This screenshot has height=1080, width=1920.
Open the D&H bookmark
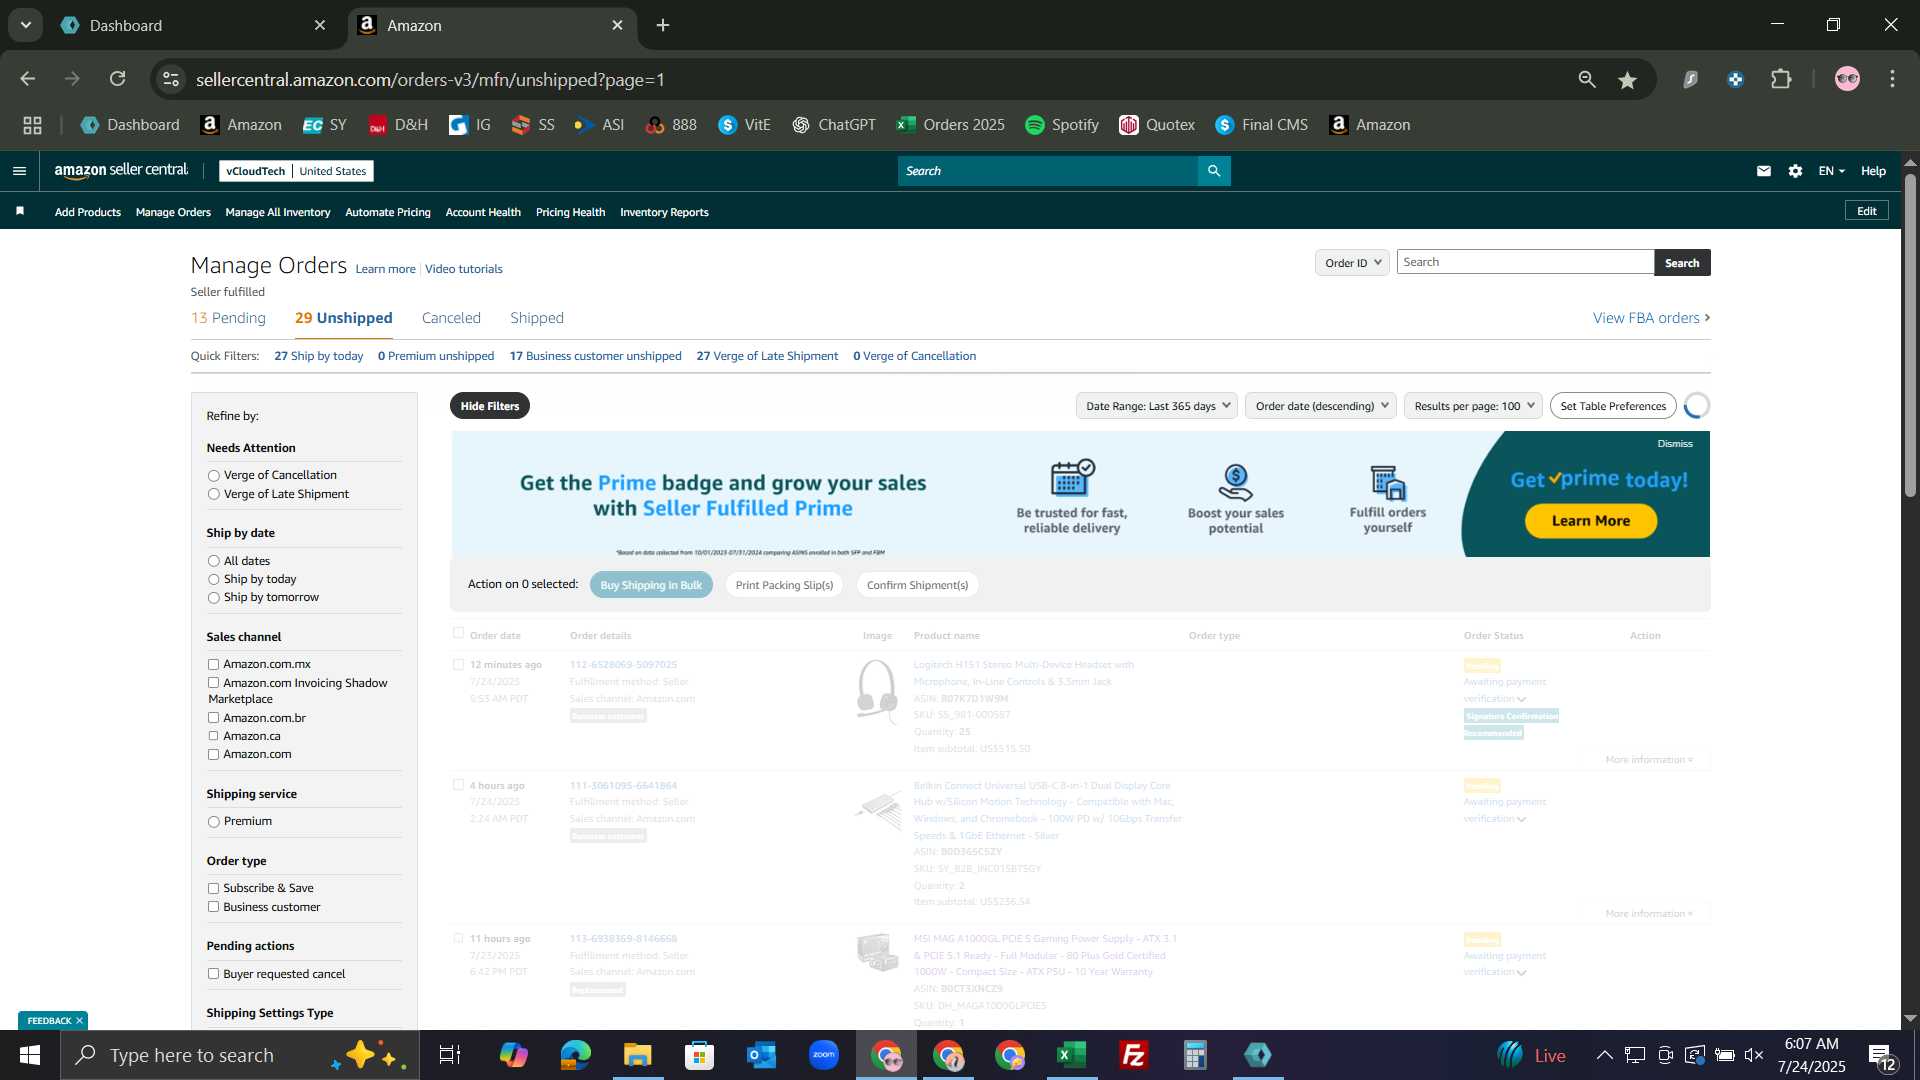coord(398,125)
